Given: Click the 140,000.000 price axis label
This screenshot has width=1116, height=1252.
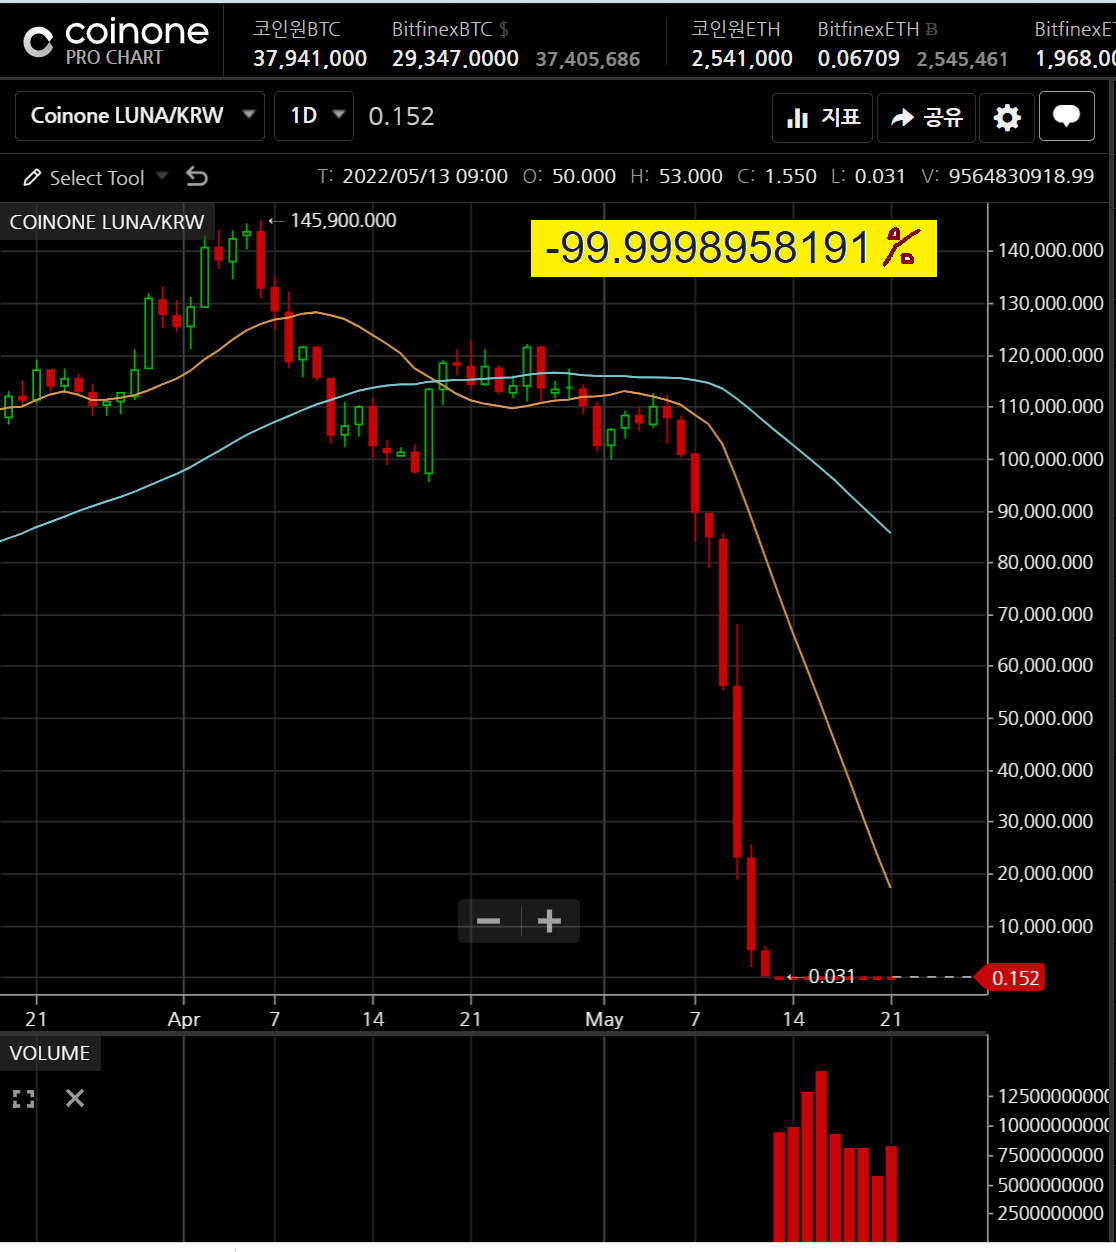Looking at the screenshot, I should click(1050, 250).
